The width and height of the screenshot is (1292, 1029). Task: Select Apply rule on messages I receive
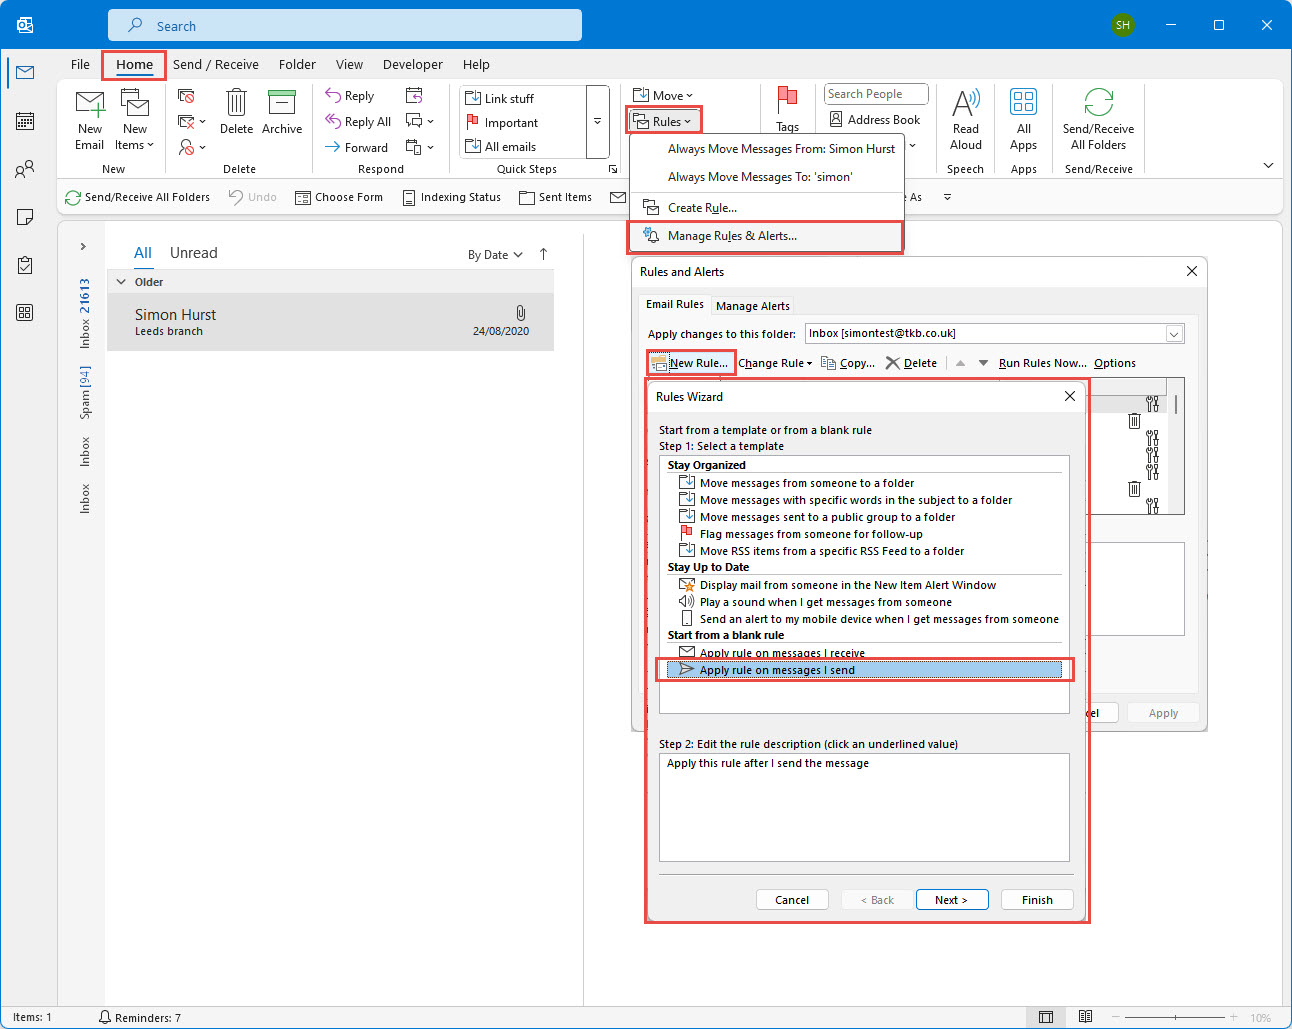[781, 653]
